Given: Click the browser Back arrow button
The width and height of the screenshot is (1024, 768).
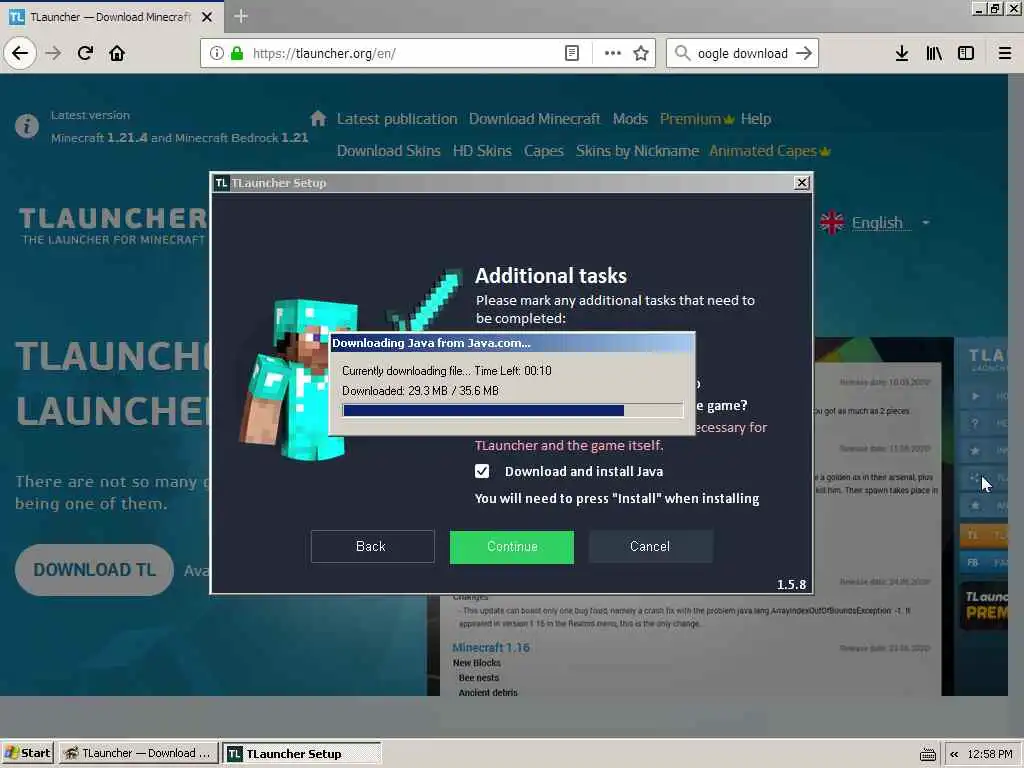Looking at the screenshot, I should tap(20, 53).
